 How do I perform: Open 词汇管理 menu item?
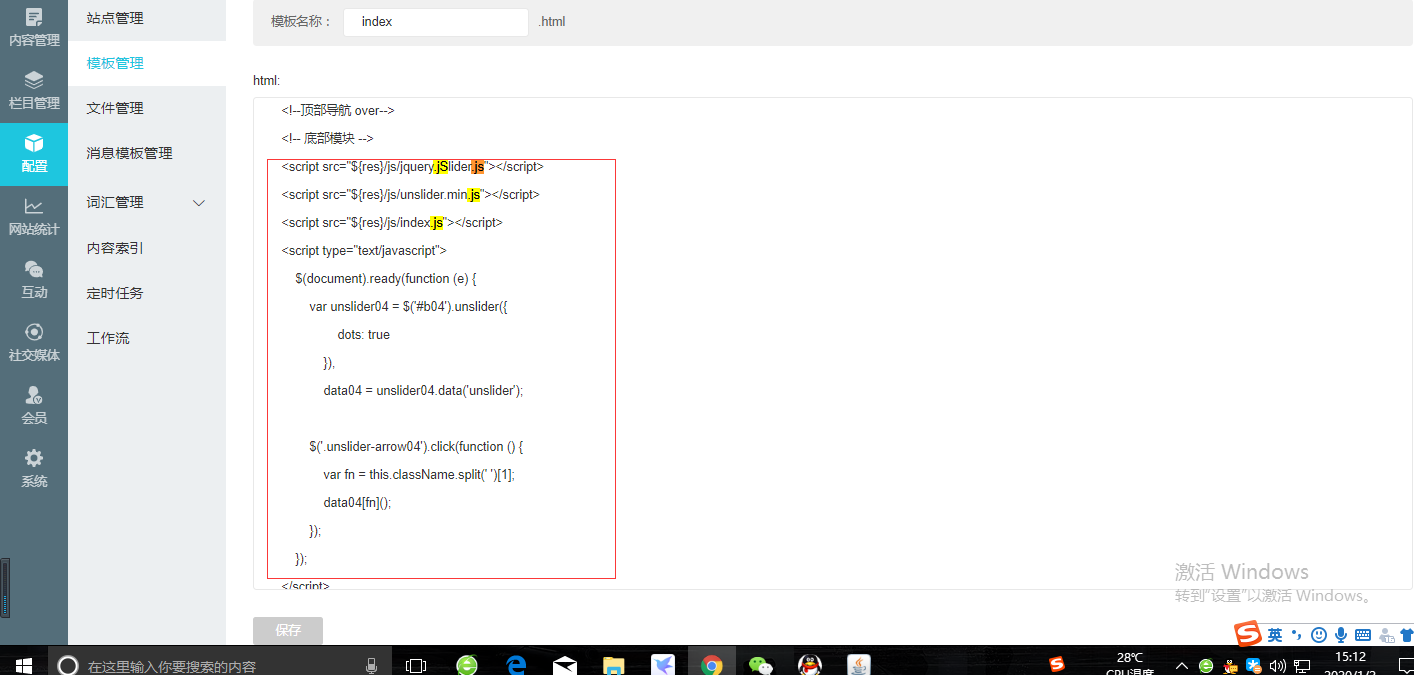pos(115,202)
